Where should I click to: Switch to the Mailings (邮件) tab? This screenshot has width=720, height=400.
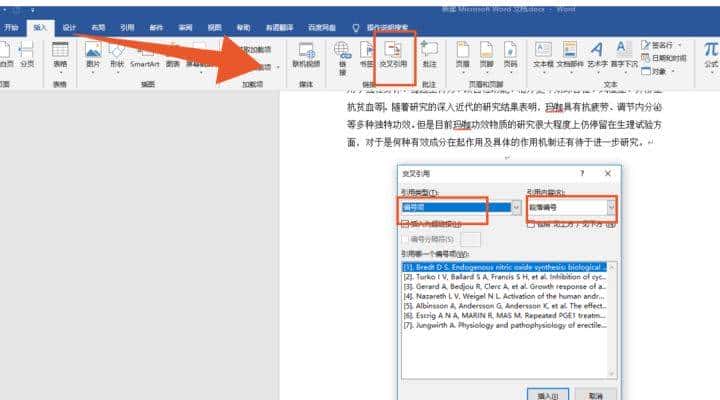point(156,28)
